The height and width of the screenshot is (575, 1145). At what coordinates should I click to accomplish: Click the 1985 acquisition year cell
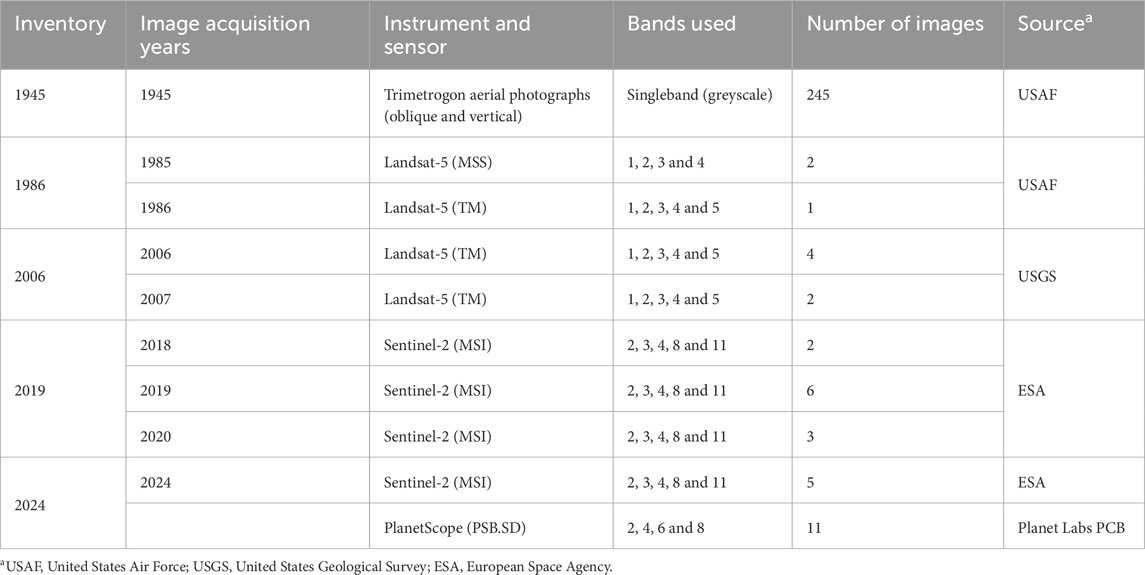(157, 160)
